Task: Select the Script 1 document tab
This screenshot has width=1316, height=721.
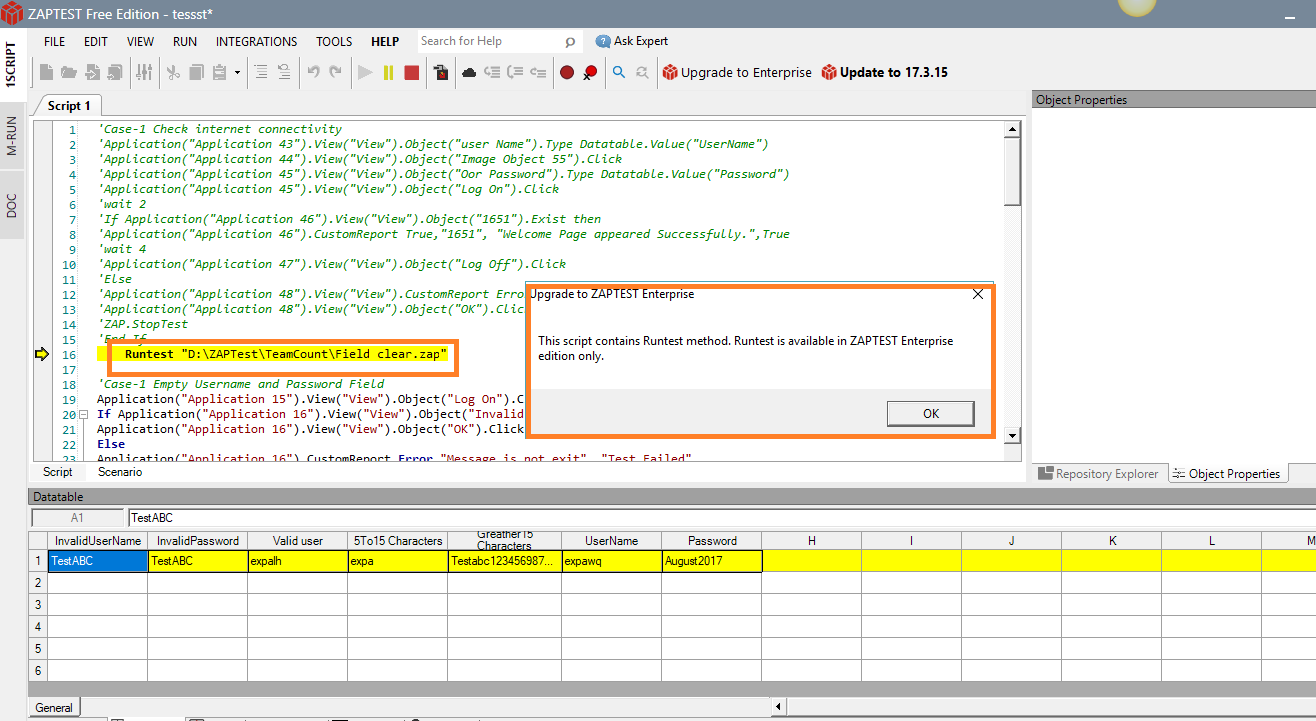Action: 68,105
